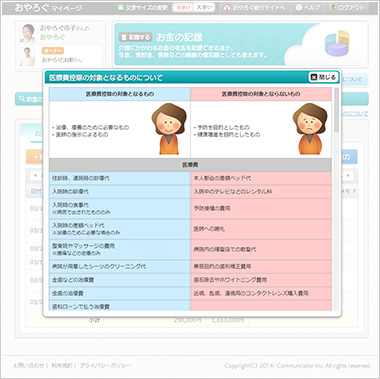Click the おやろぐ マイページ logo

[47, 8]
